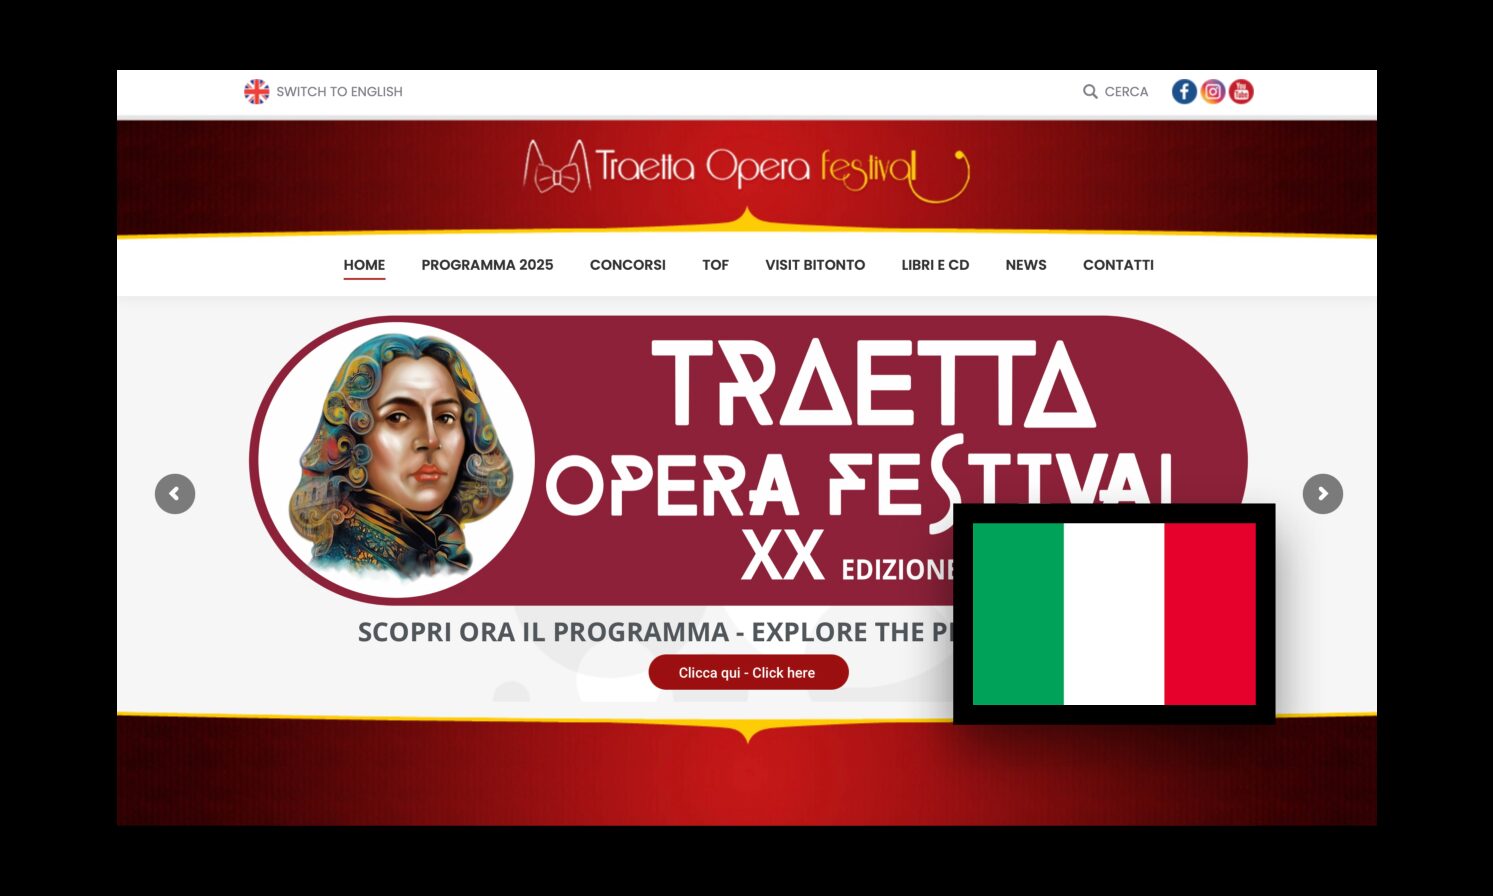Click the 'Clicca qui - Click here' button
The height and width of the screenshot is (896, 1493).
point(748,673)
